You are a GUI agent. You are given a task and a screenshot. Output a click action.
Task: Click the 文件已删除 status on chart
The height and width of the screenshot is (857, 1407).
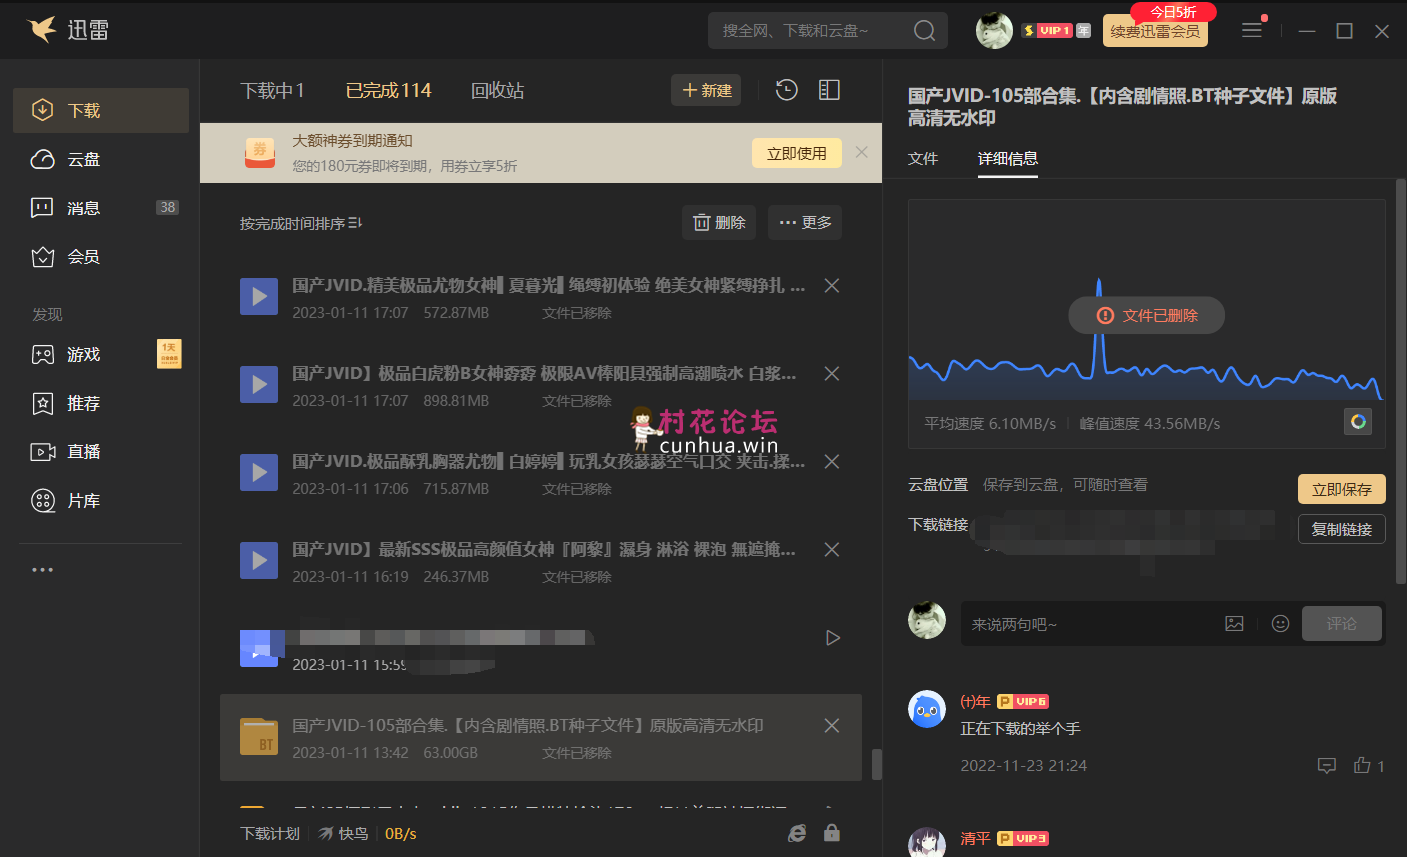[1147, 315]
